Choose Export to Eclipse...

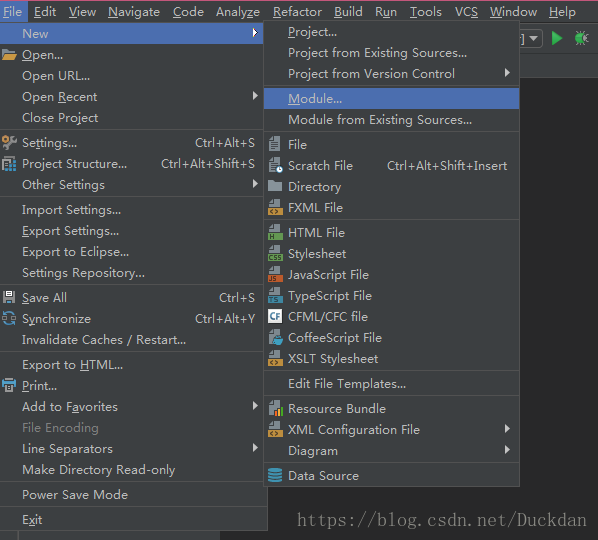[132, 252]
